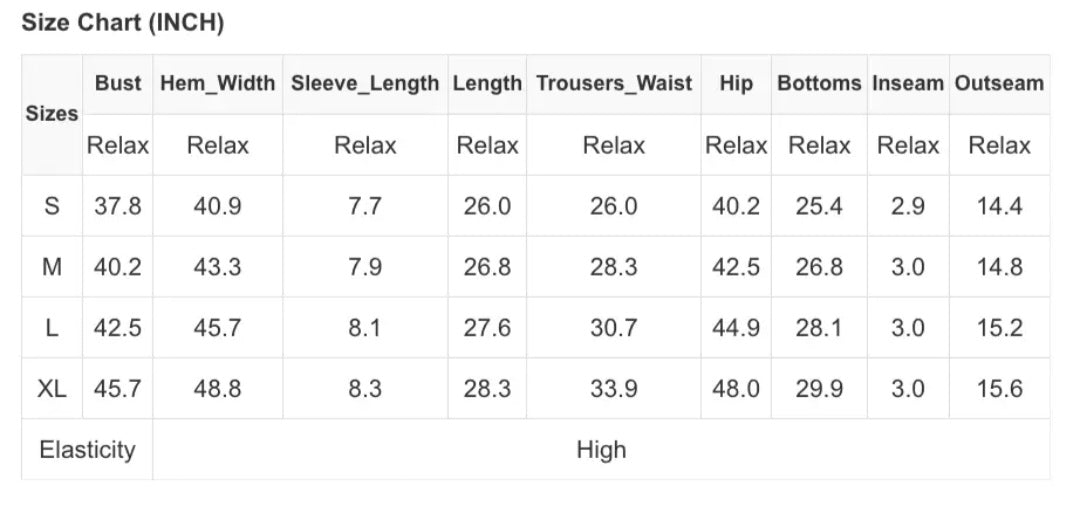Click the Sleeve_Length column header

click(x=365, y=84)
